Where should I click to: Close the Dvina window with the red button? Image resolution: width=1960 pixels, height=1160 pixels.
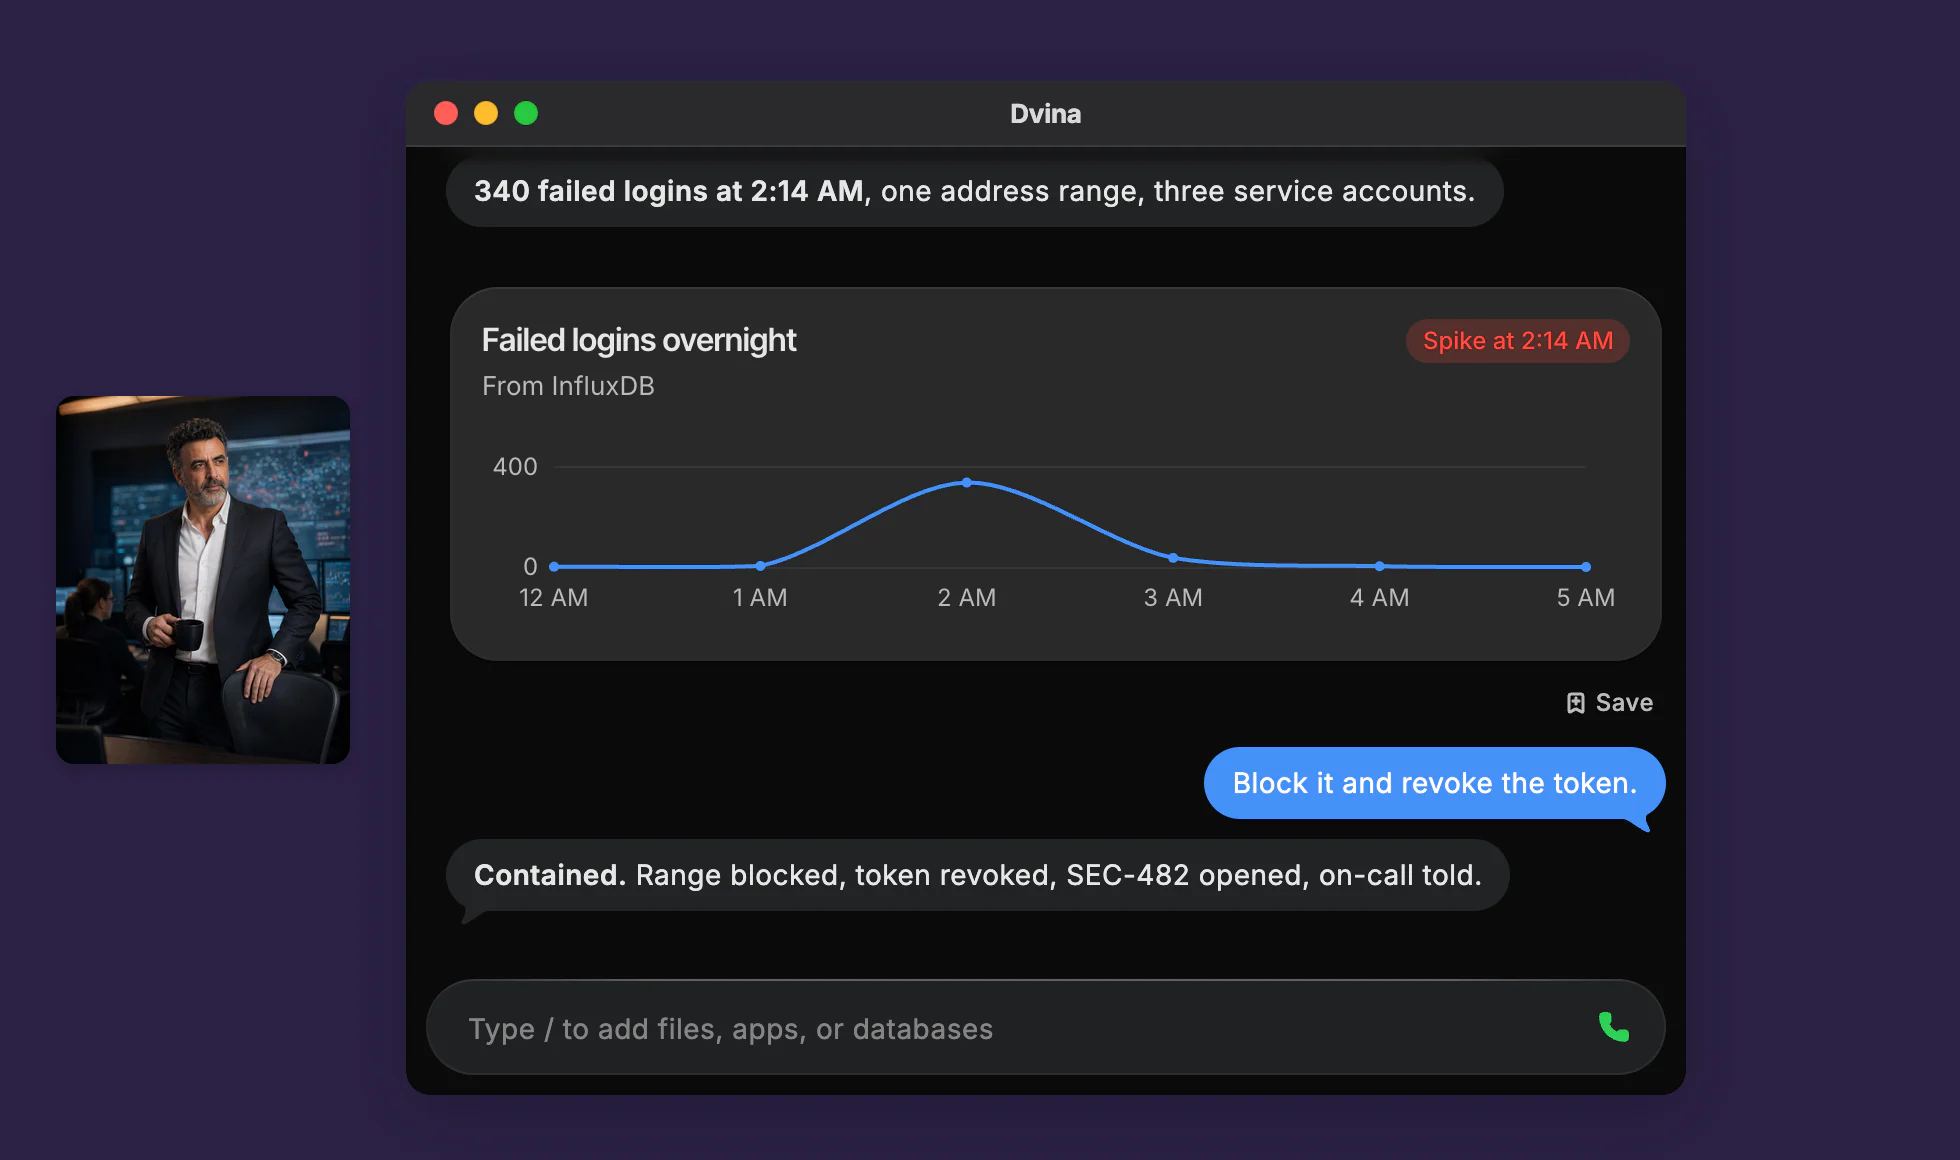(x=446, y=113)
